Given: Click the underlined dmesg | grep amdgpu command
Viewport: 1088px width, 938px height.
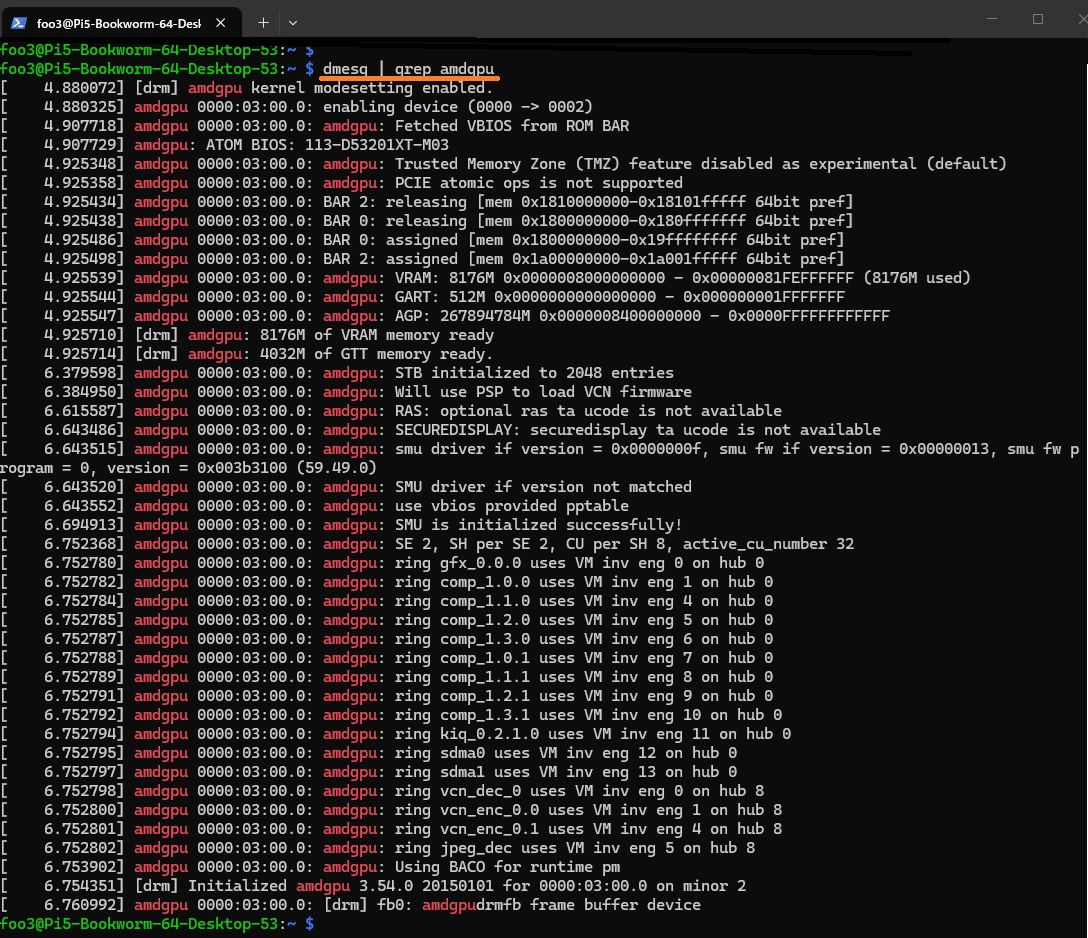Looking at the screenshot, I should pos(408,69).
